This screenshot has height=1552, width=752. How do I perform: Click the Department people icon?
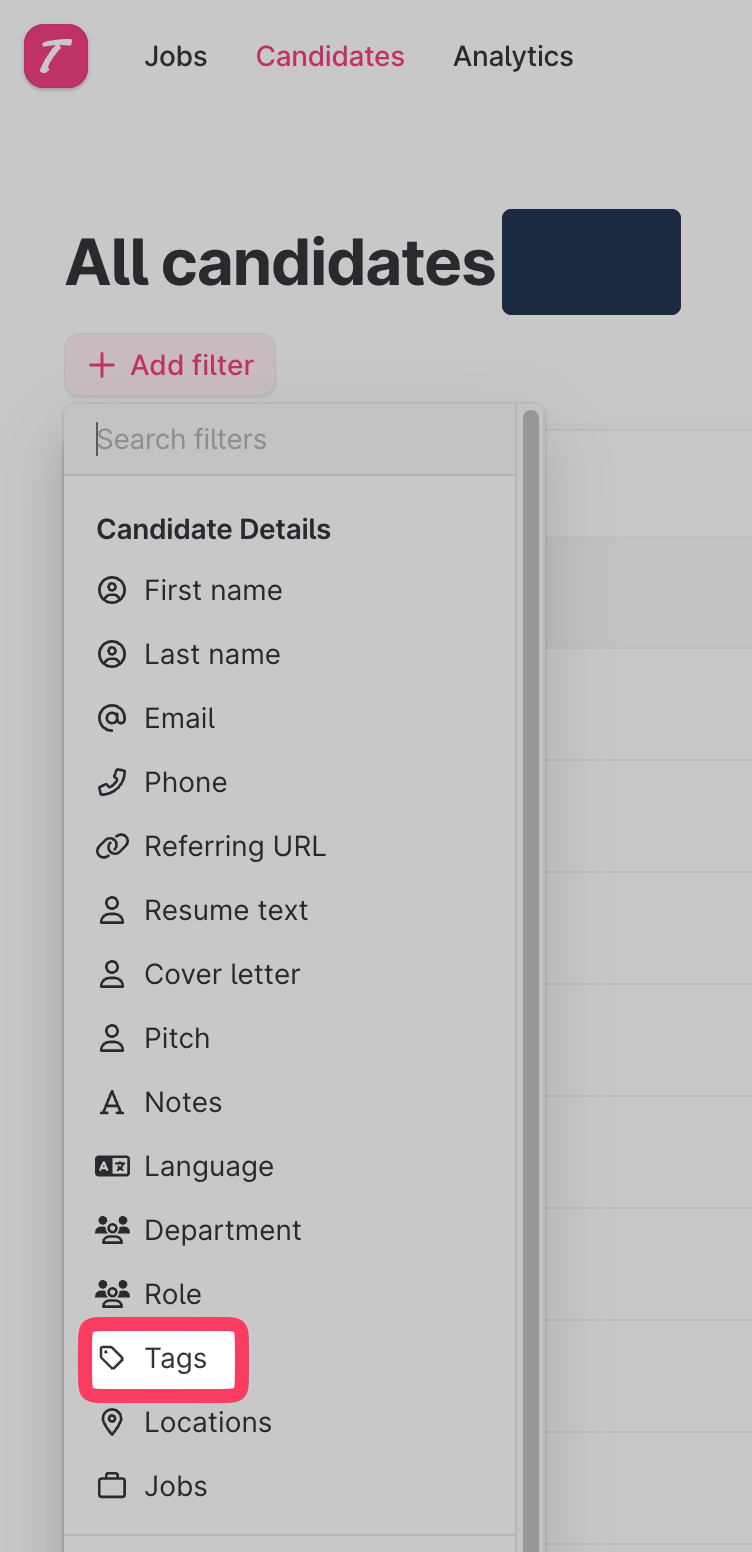click(112, 1230)
